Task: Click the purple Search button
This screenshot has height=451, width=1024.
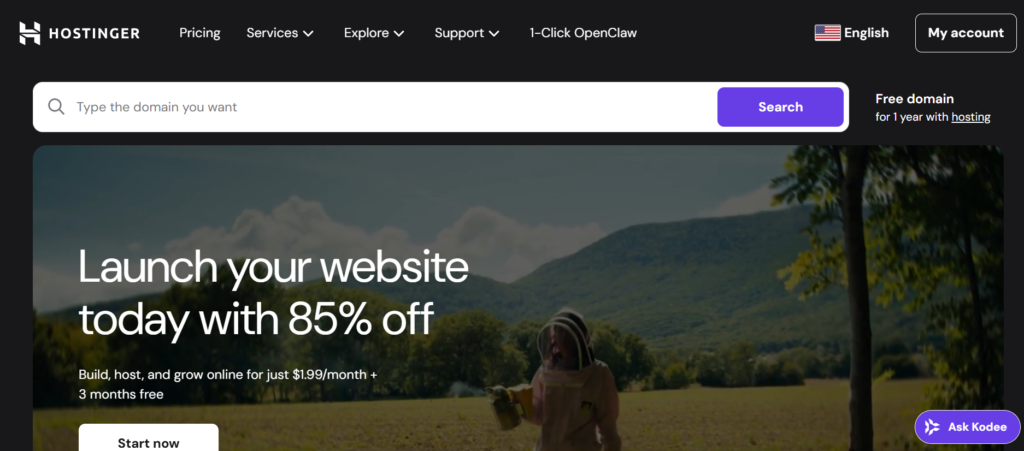Action: click(x=780, y=107)
